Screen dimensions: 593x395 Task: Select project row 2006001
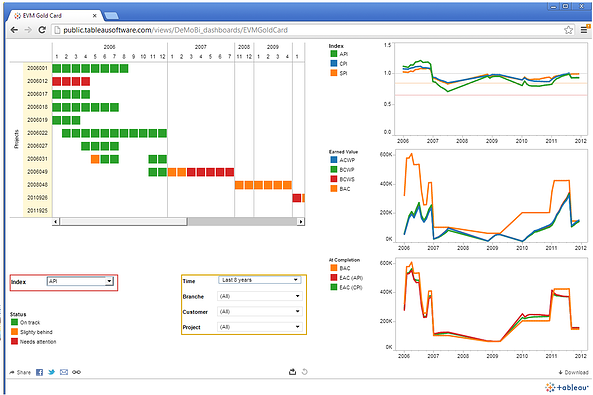(37, 68)
